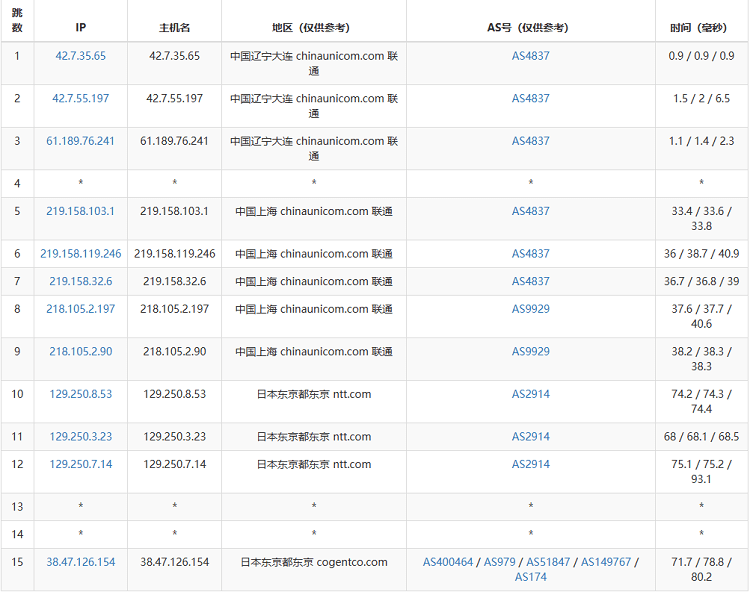Image resolution: width=750 pixels, height=592 pixels.
Task: Select hostname text 219.158.32.6
Action: tap(175, 282)
